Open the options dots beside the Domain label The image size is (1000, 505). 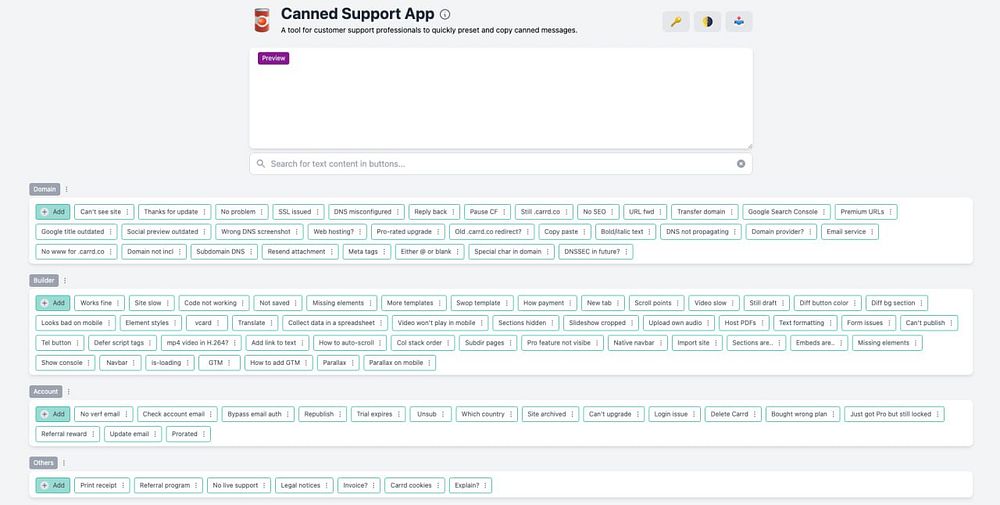click(x=66, y=189)
